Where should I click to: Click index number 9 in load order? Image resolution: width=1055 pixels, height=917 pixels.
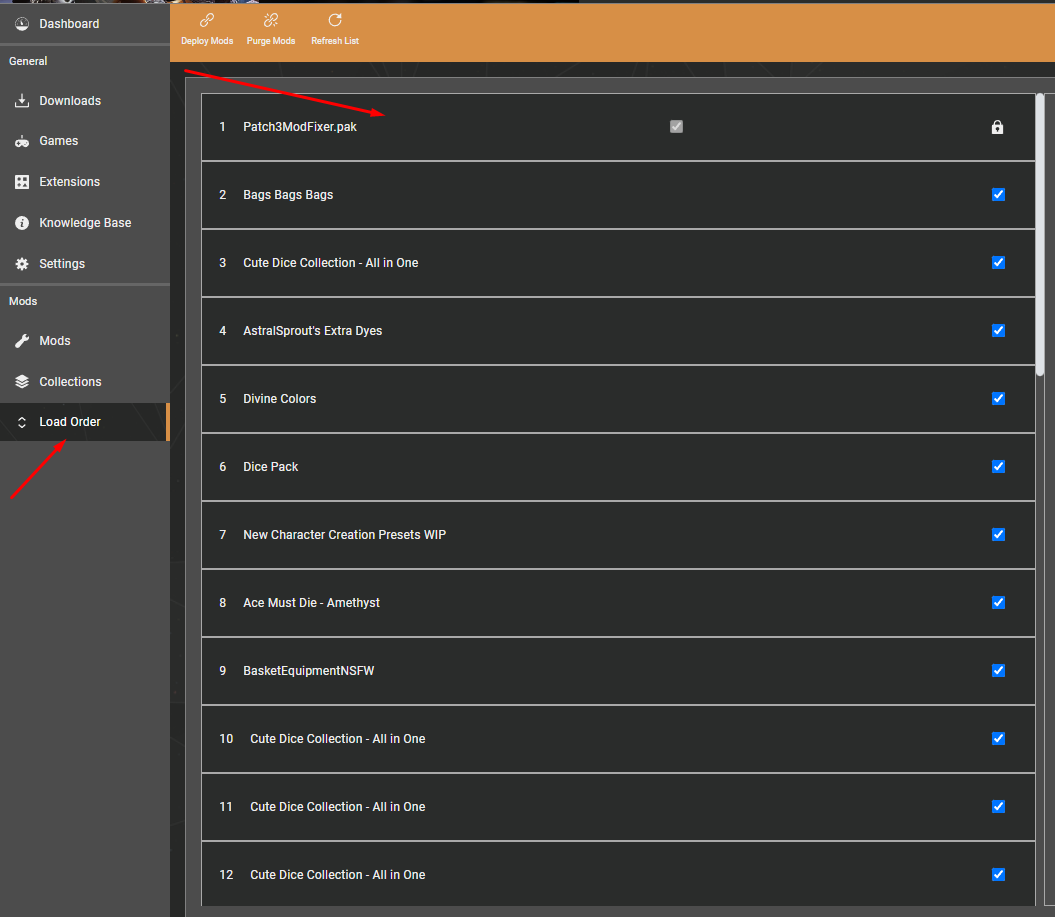223,670
